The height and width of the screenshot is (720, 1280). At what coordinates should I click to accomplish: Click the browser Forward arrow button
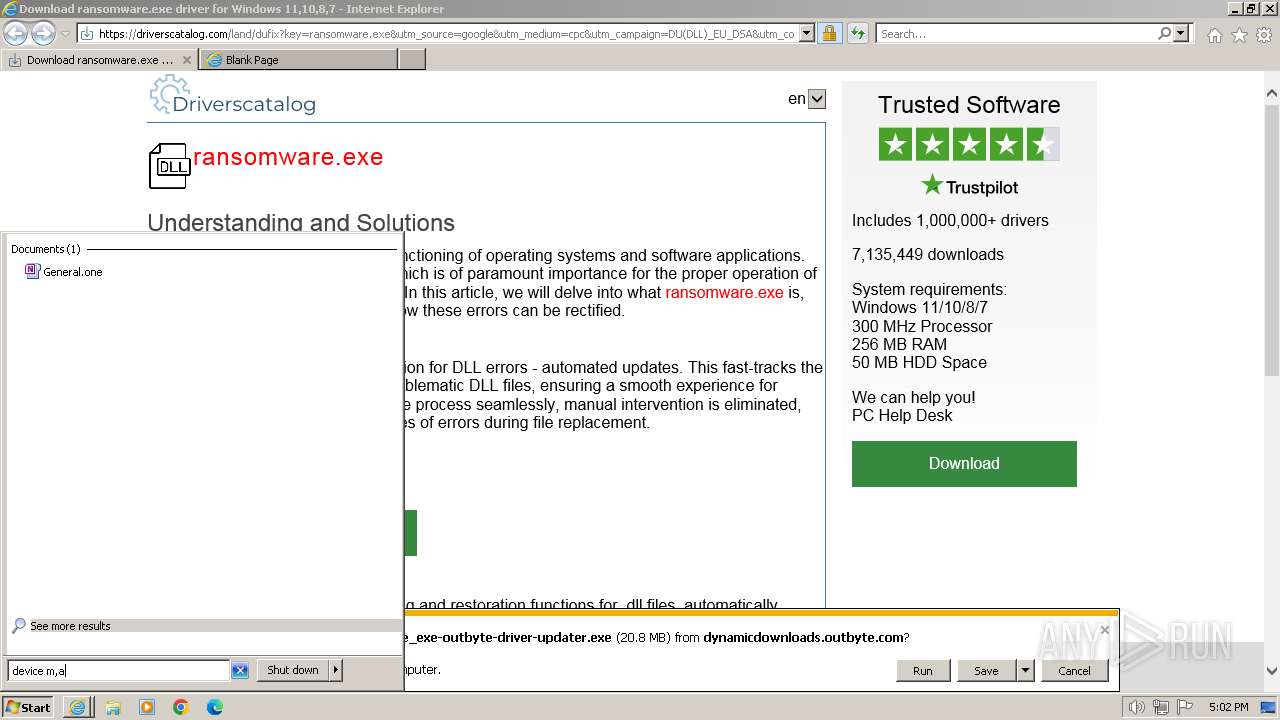point(43,33)
